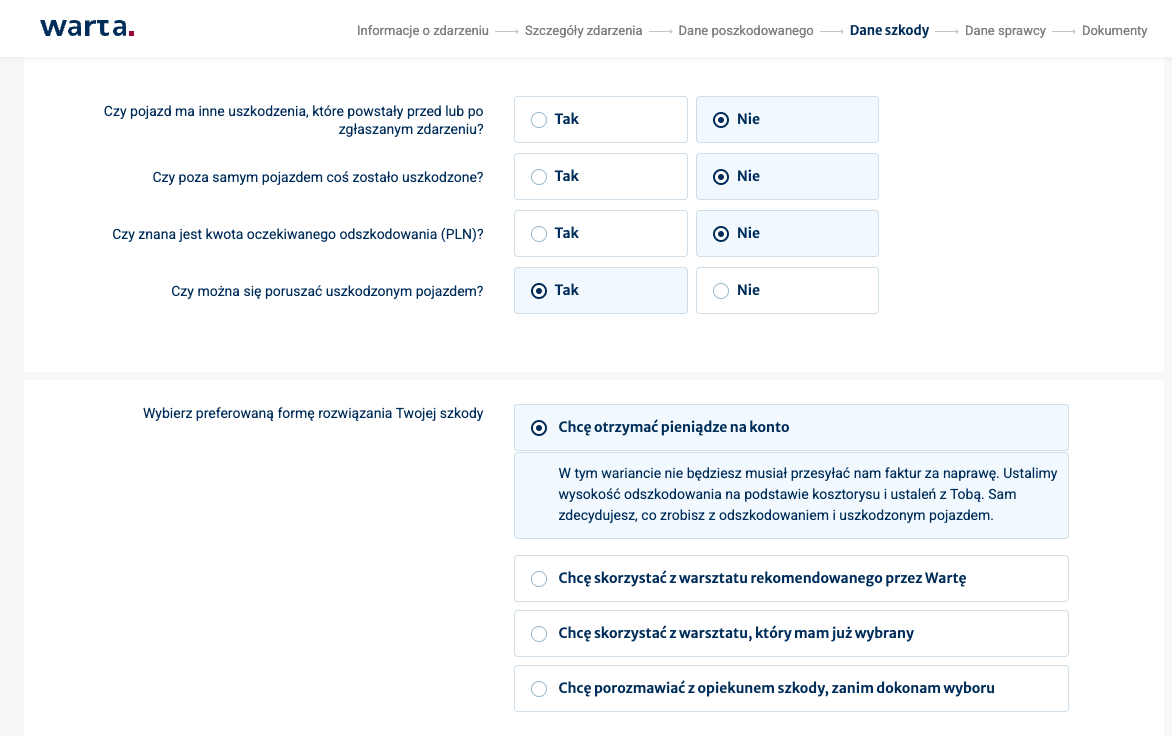
Task: Click the money transfer explanation text box
Action: point(791,495)
